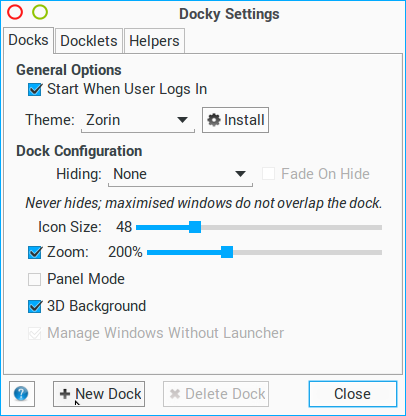Expand the Hiding dropdown set to None
The width and height of the screenshot is (406, 416).
(180, 174)
